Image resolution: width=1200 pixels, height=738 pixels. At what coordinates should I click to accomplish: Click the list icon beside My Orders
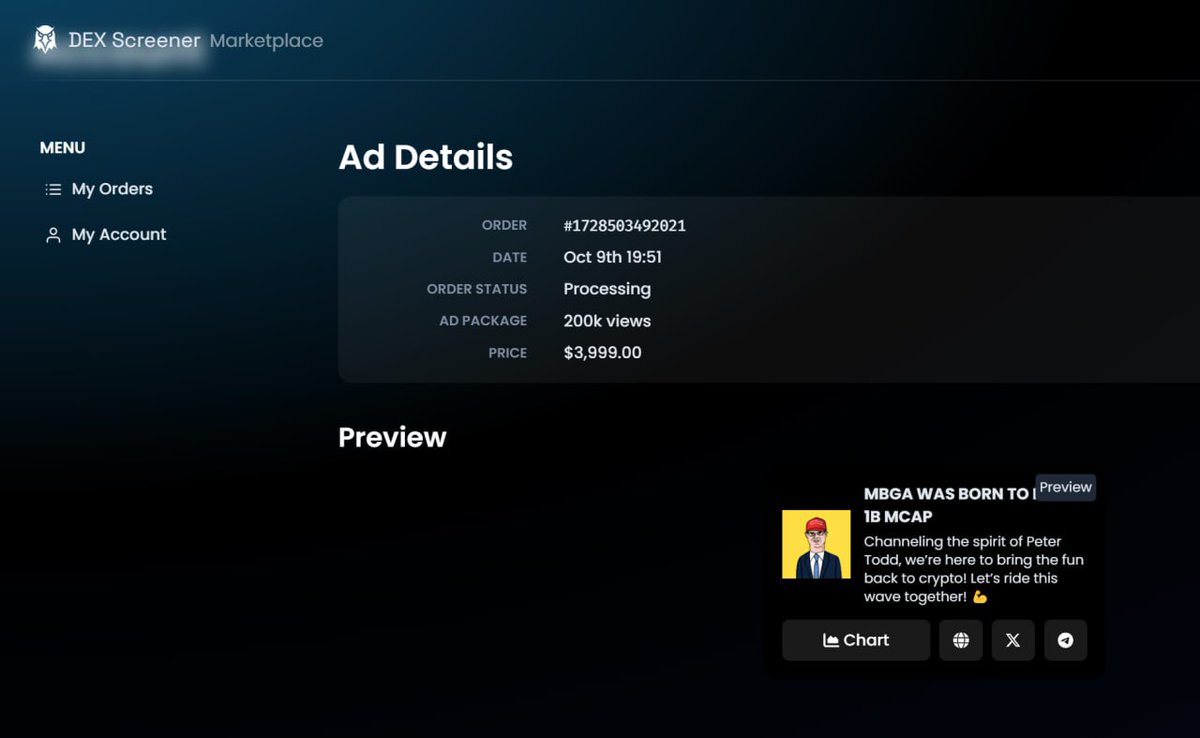click(x=51, y=189)
